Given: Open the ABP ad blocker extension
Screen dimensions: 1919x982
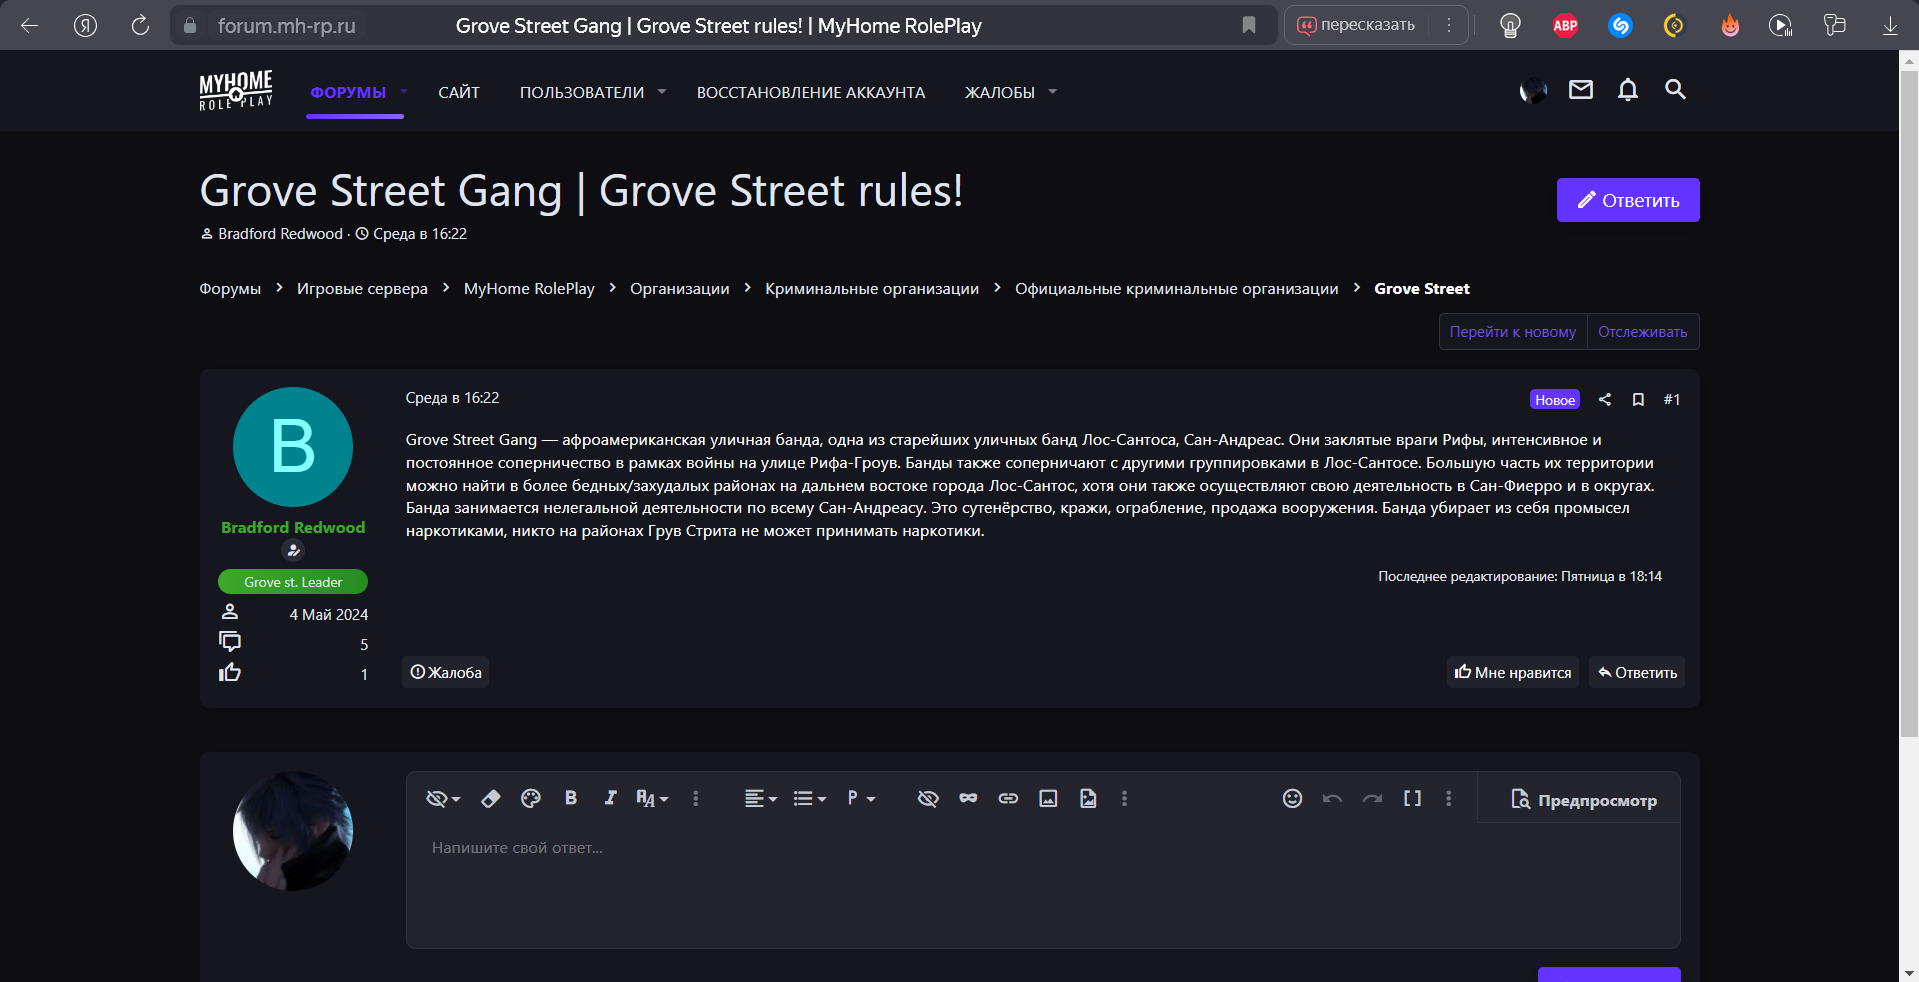Looking at the screenshot, I should [x=1565, y=26].
